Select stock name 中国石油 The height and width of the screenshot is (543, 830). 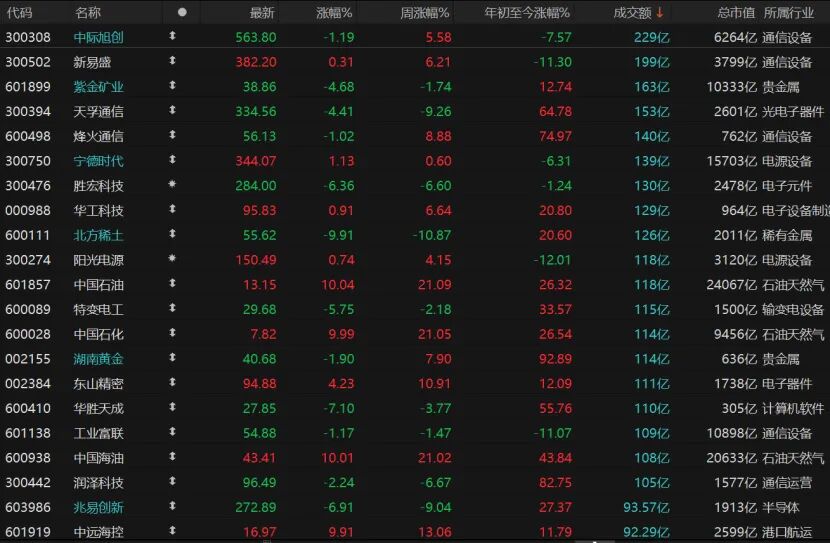click(x=98, y=285)
